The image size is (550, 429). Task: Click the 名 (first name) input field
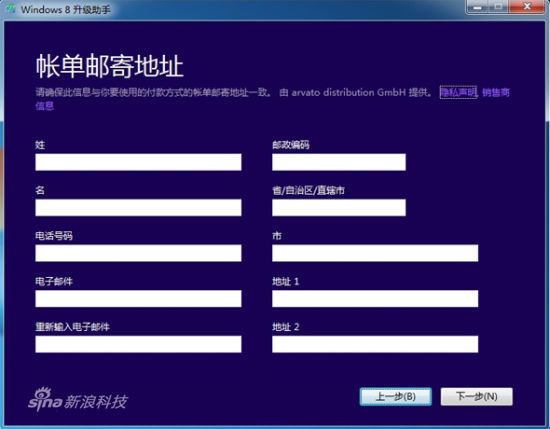(x=138, y=208)
